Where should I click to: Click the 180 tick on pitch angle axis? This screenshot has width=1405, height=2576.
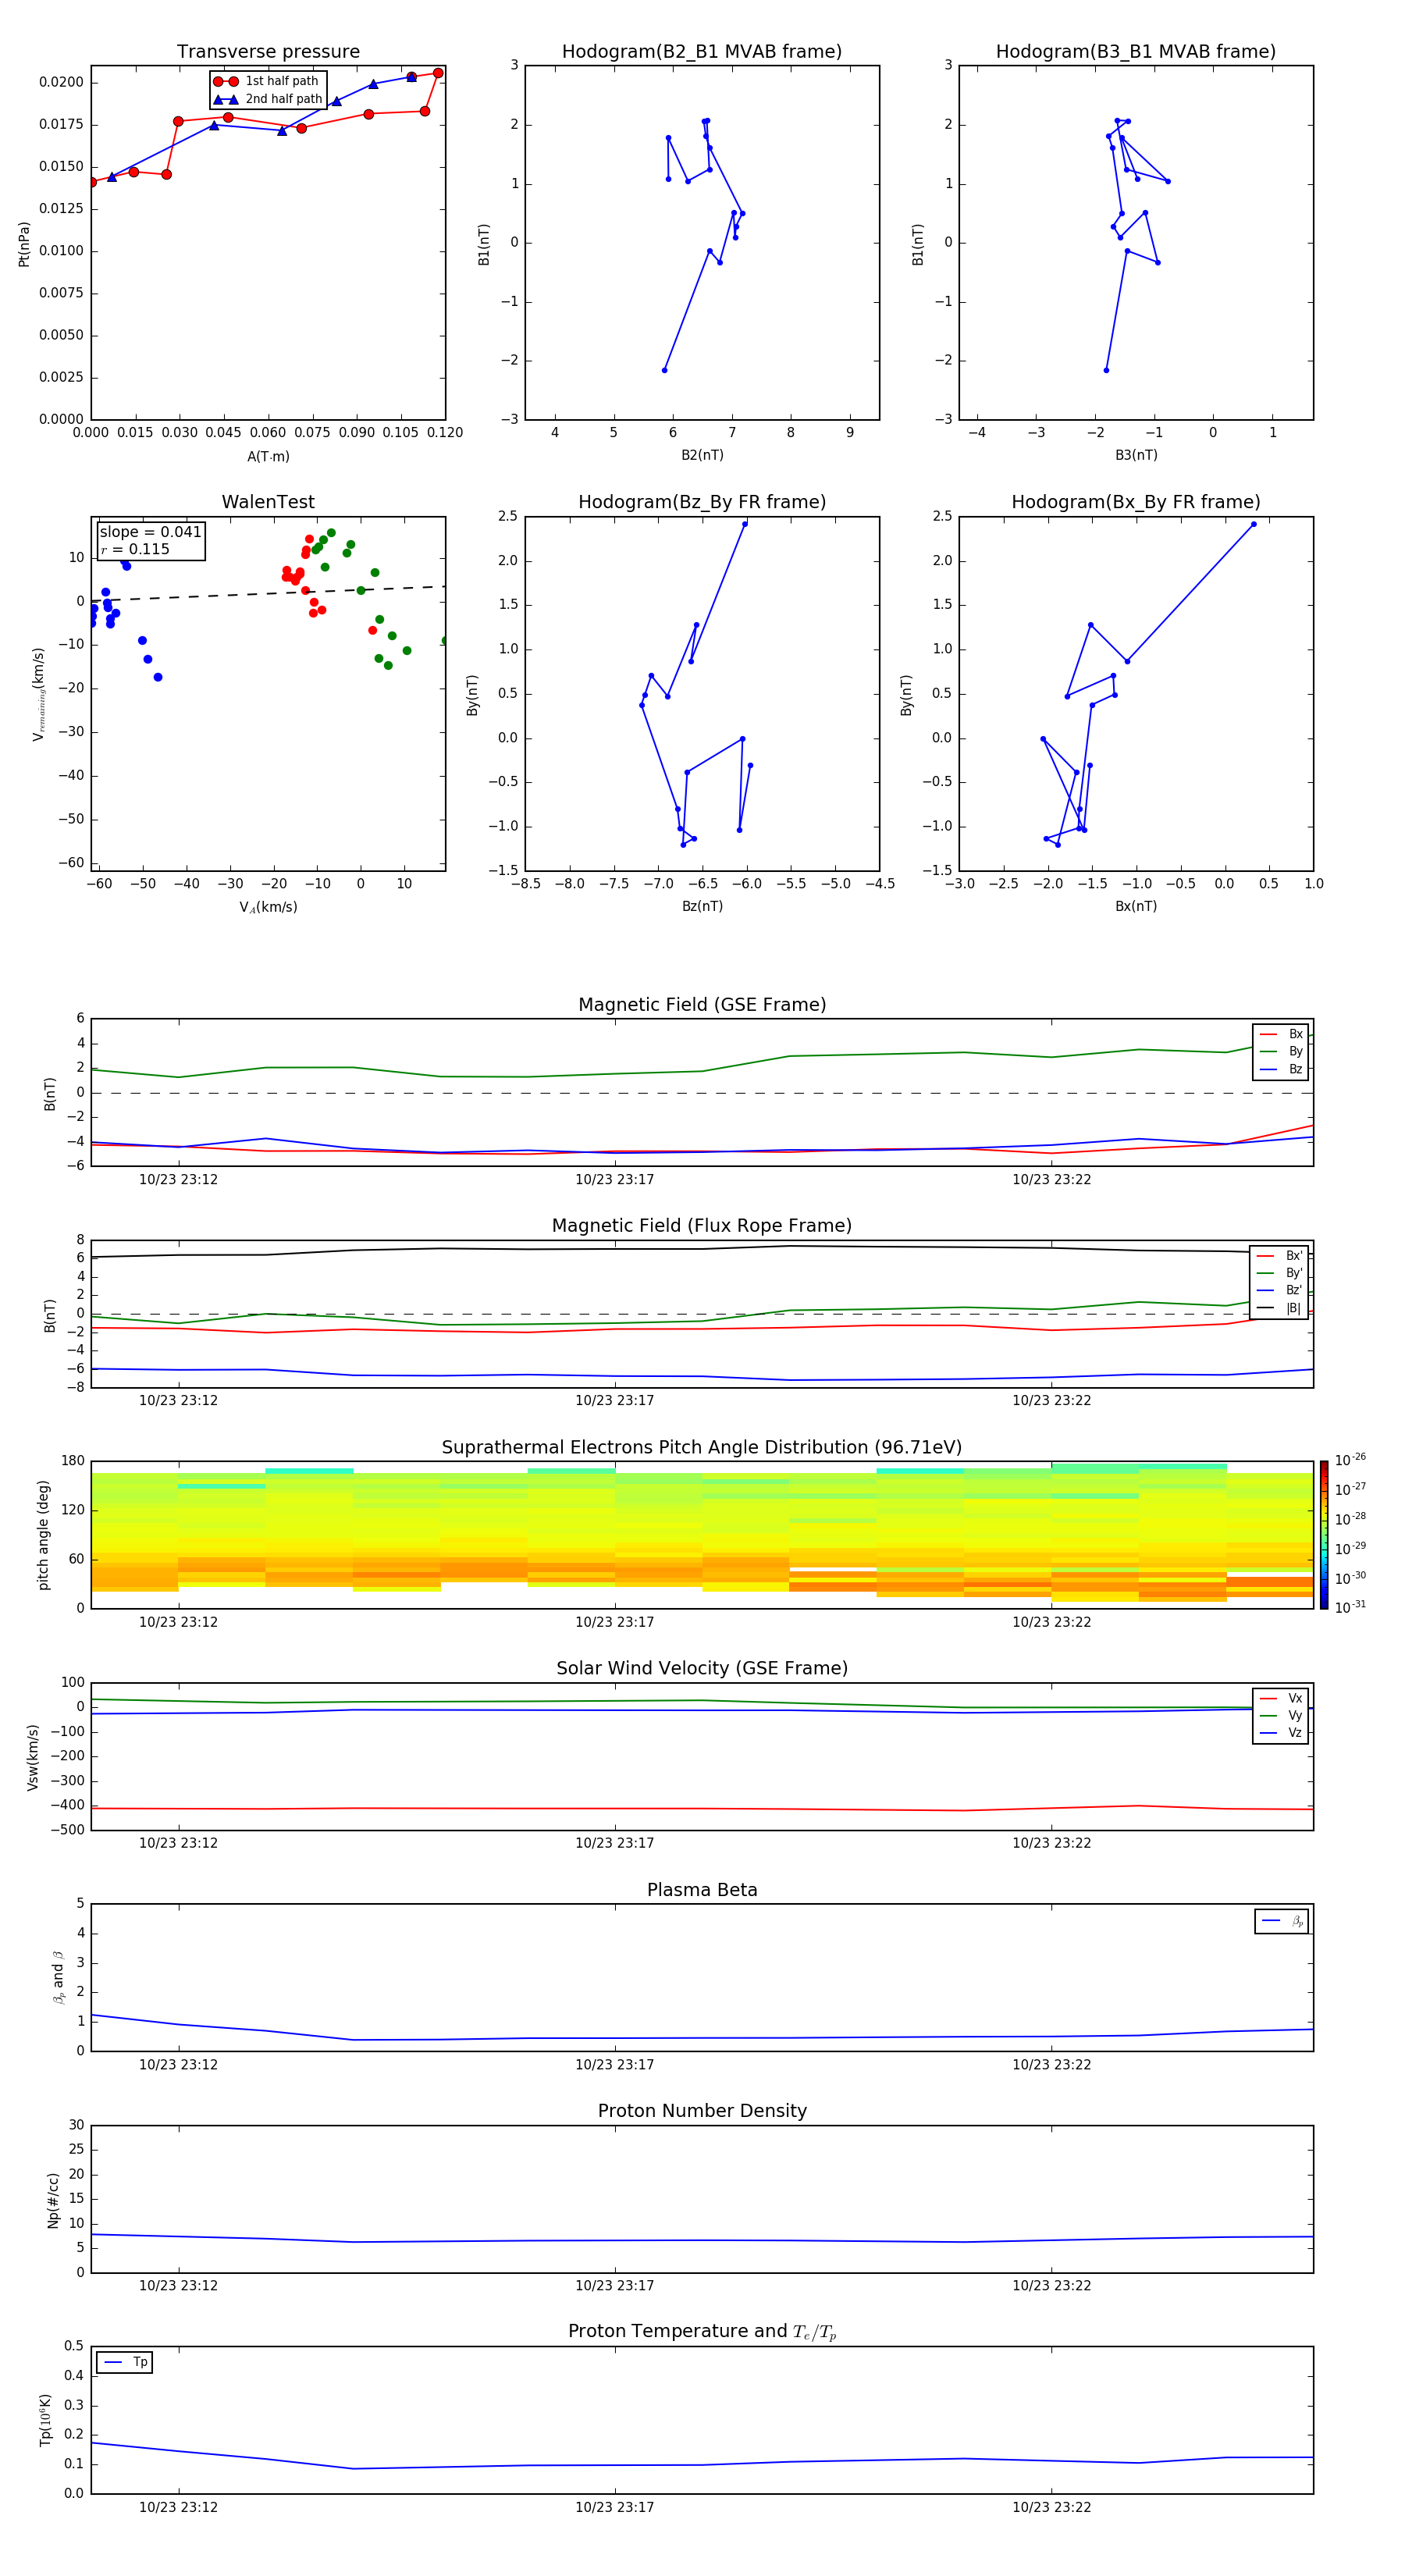click(x=73, y=1461)
